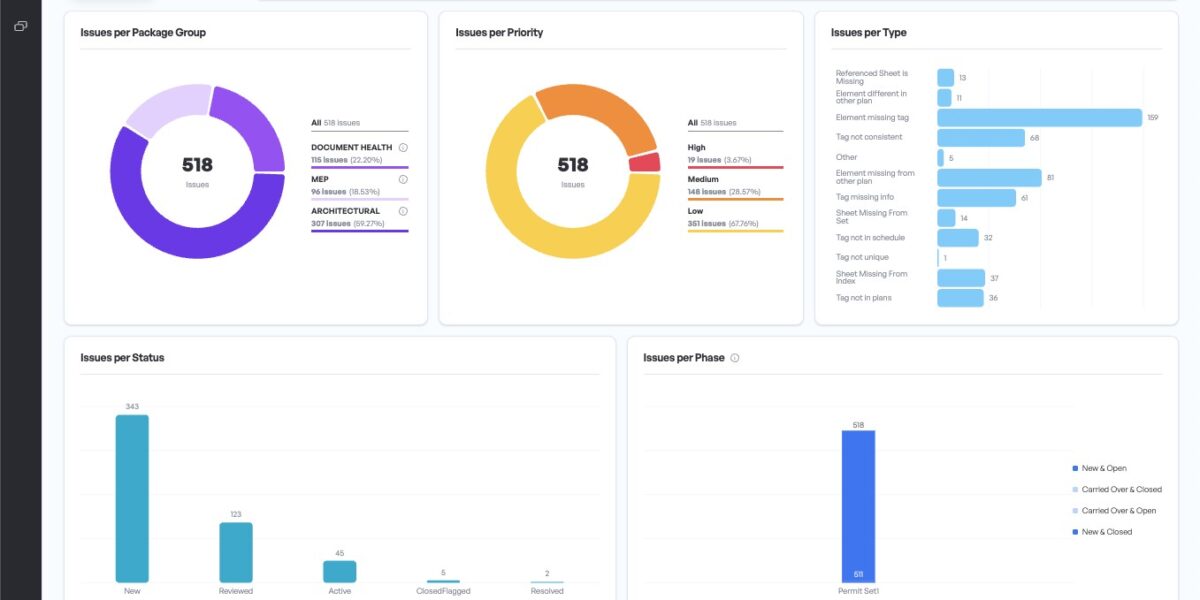Click the MEP info icon
1200x600 pixels.
pos(402,180)
